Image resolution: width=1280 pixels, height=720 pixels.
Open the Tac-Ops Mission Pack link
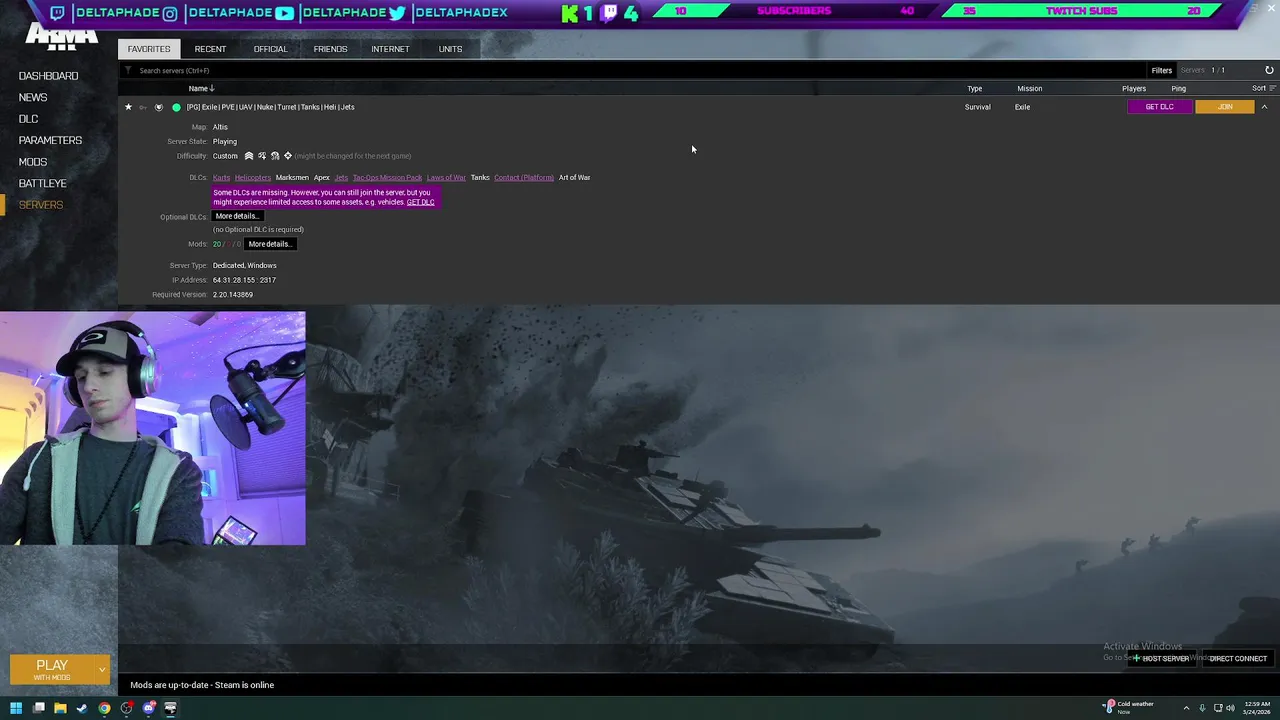pyautogui.click(x=387, y=178)
